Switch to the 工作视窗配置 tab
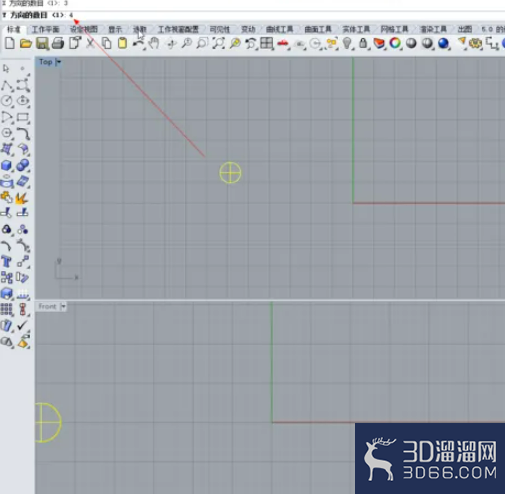Viewport: 505px width, 494px height. point(178,29)
